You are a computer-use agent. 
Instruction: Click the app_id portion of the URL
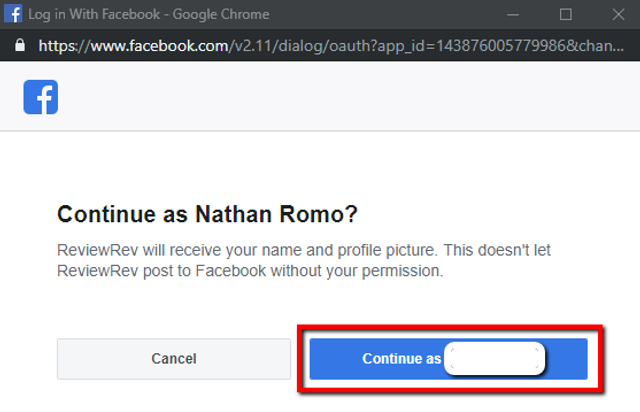tap(471, 46)
